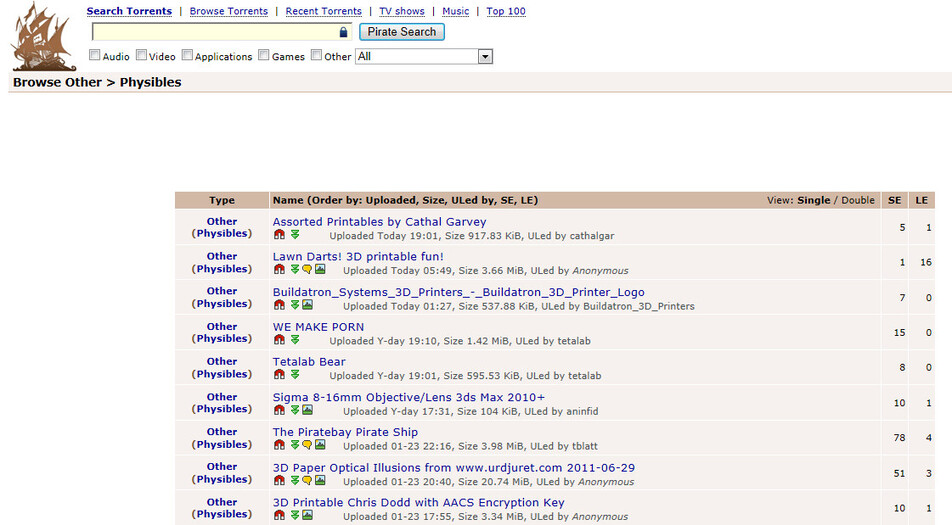Click magnet icon for Buildatron Systems torrent

(x=279, y=305)
